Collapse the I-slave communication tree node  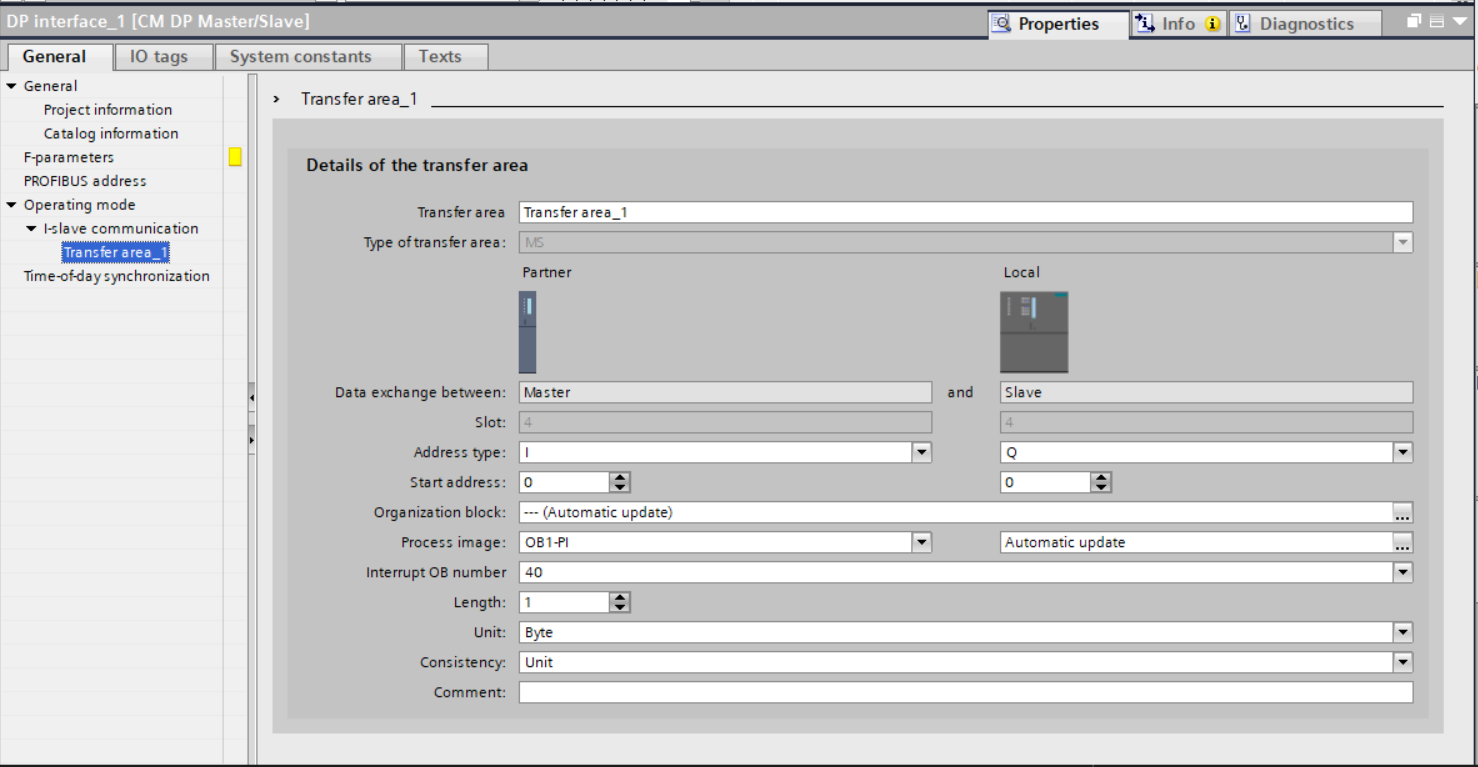click(x=32, y=229)
